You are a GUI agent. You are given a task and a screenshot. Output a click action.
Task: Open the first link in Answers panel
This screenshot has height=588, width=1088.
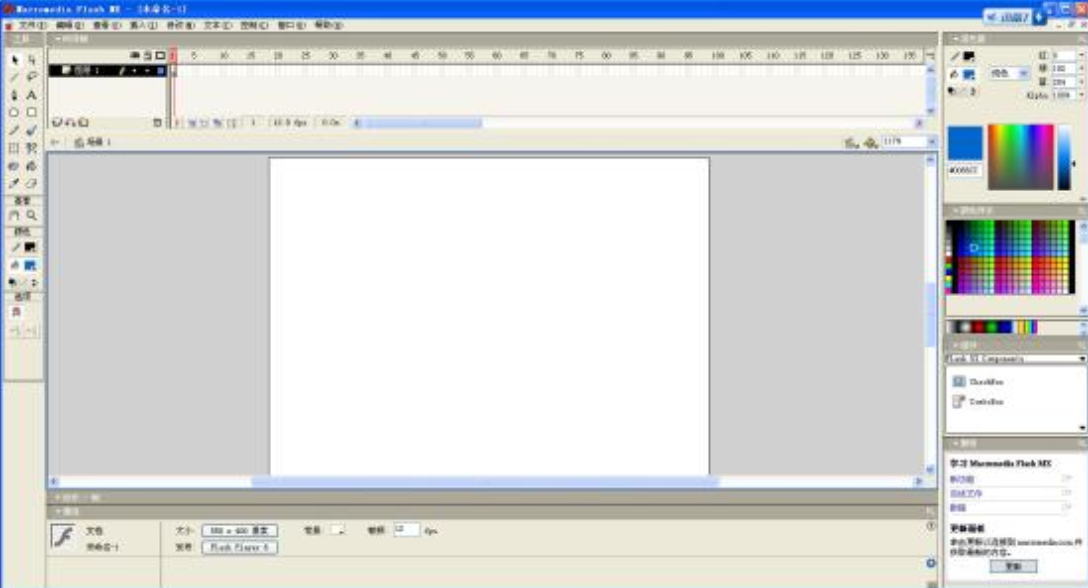point(962,480)
